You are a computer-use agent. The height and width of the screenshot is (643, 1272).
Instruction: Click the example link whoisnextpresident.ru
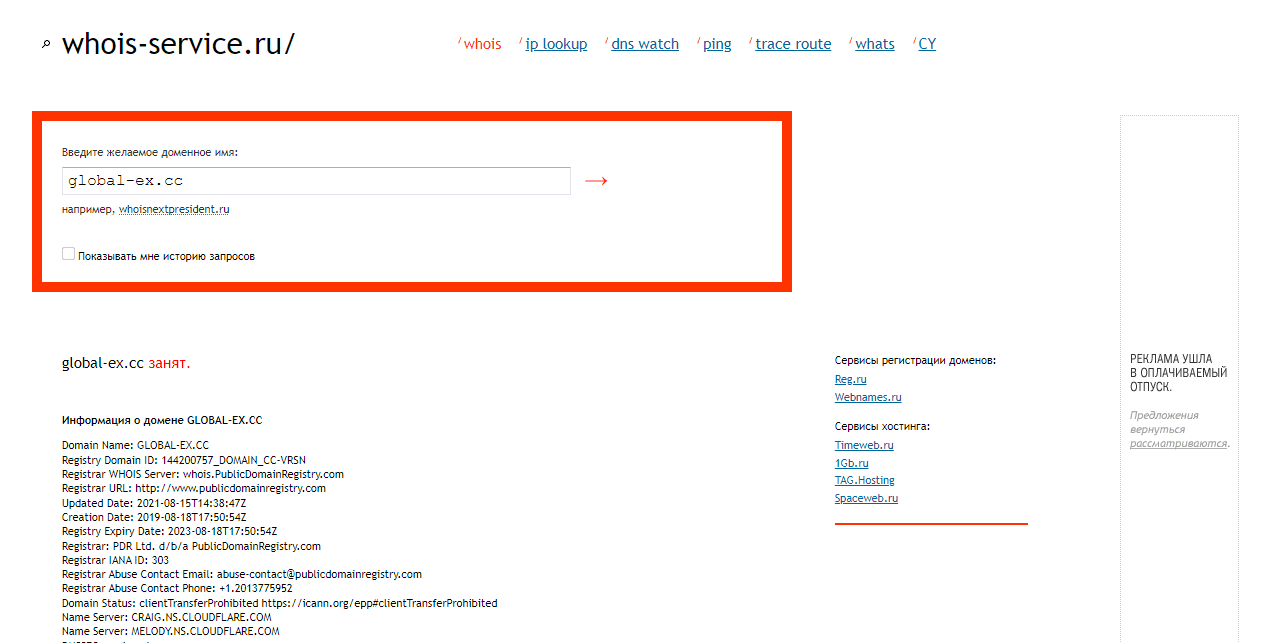[x=174, y=210]
